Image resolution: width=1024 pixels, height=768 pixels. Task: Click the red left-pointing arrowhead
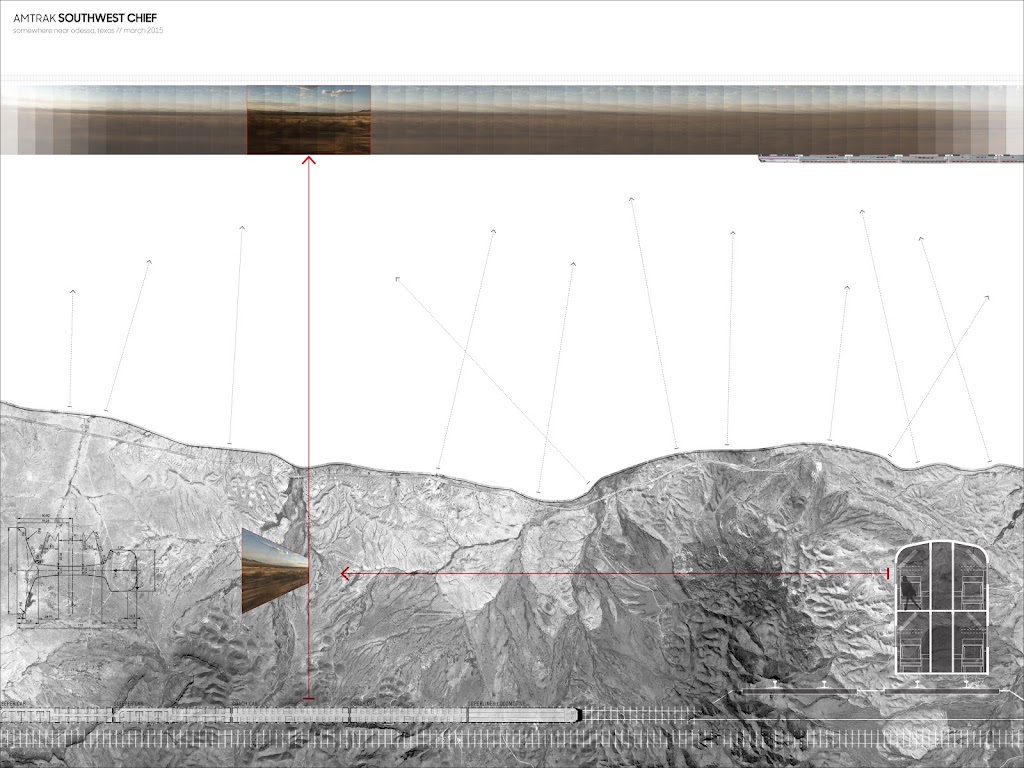[x=345, y=573]
